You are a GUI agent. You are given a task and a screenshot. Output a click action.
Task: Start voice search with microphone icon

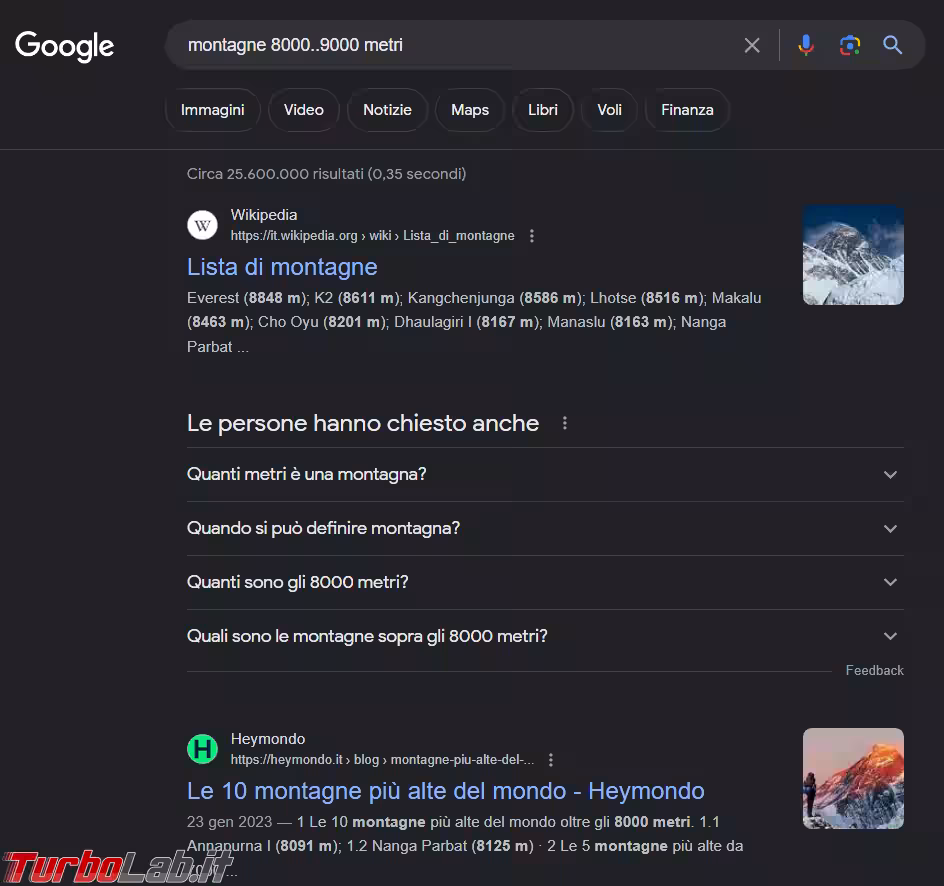[806, 45]
